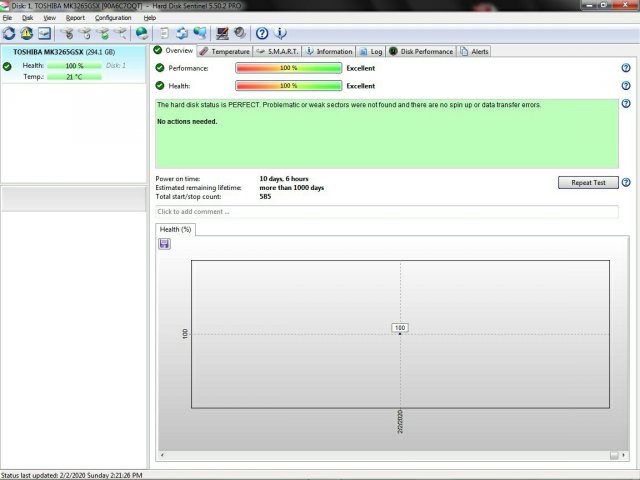Click the blue question mark toolbar icon

click(x=262, y=33)
